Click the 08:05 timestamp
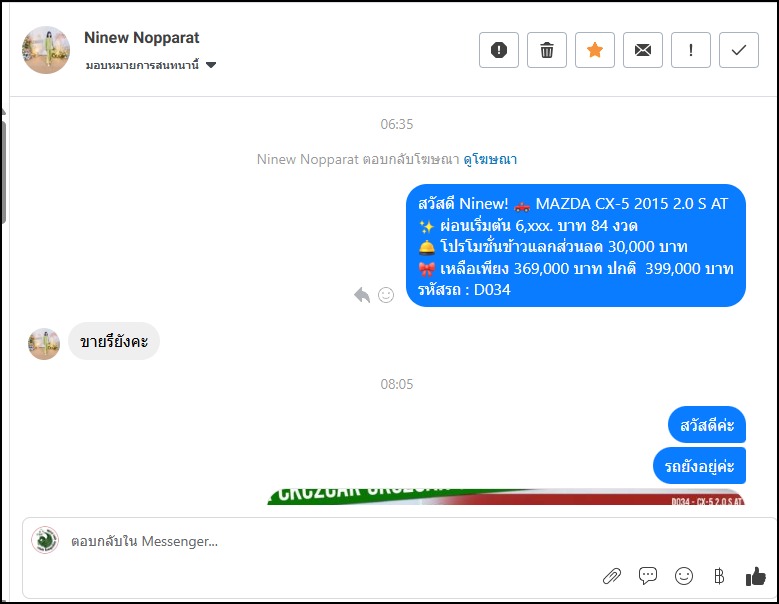Viewport: 779px width, 604px height. click(x=396, y=384)
